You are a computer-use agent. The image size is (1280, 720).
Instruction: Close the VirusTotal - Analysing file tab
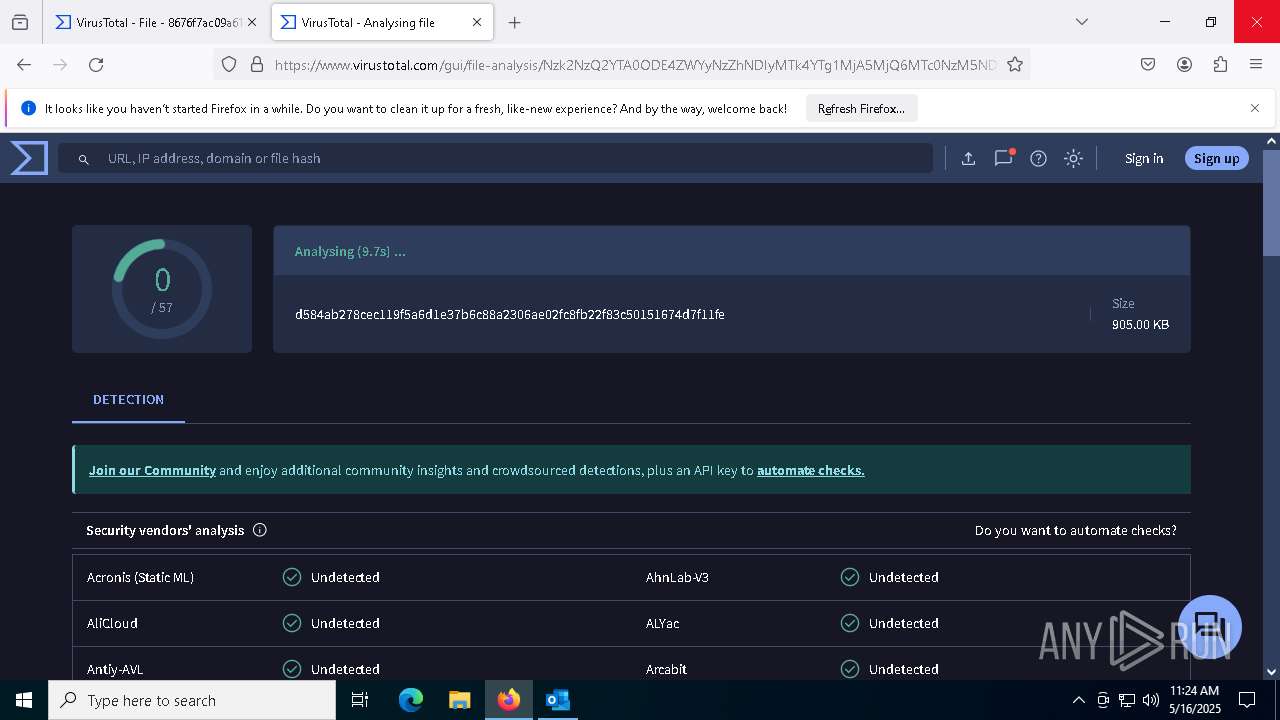pos(477,22)
